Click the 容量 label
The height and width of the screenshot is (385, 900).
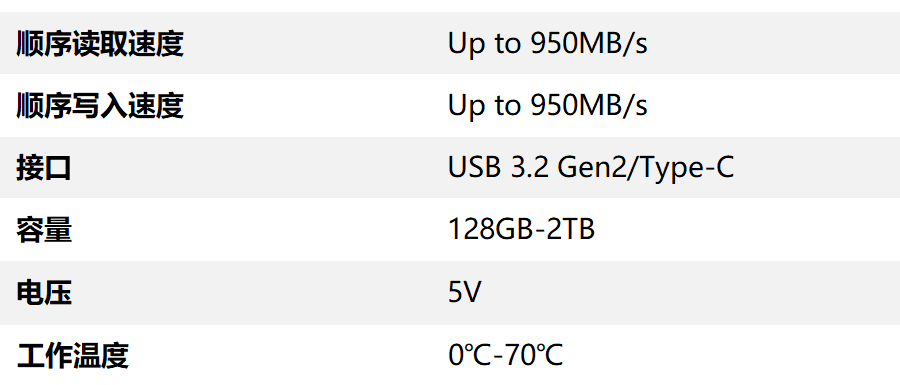click(44, 231)
